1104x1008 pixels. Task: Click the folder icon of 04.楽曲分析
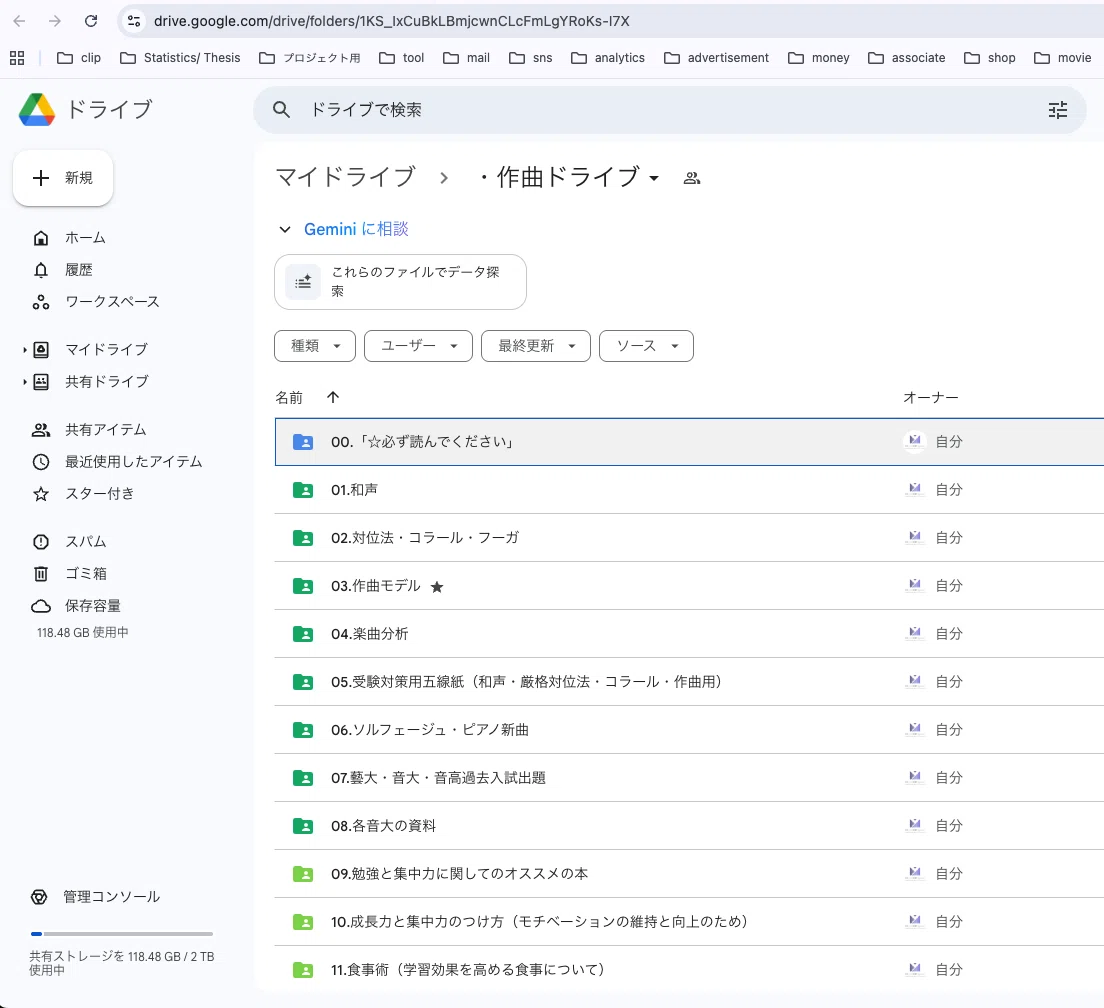click(x=303, y=634)
